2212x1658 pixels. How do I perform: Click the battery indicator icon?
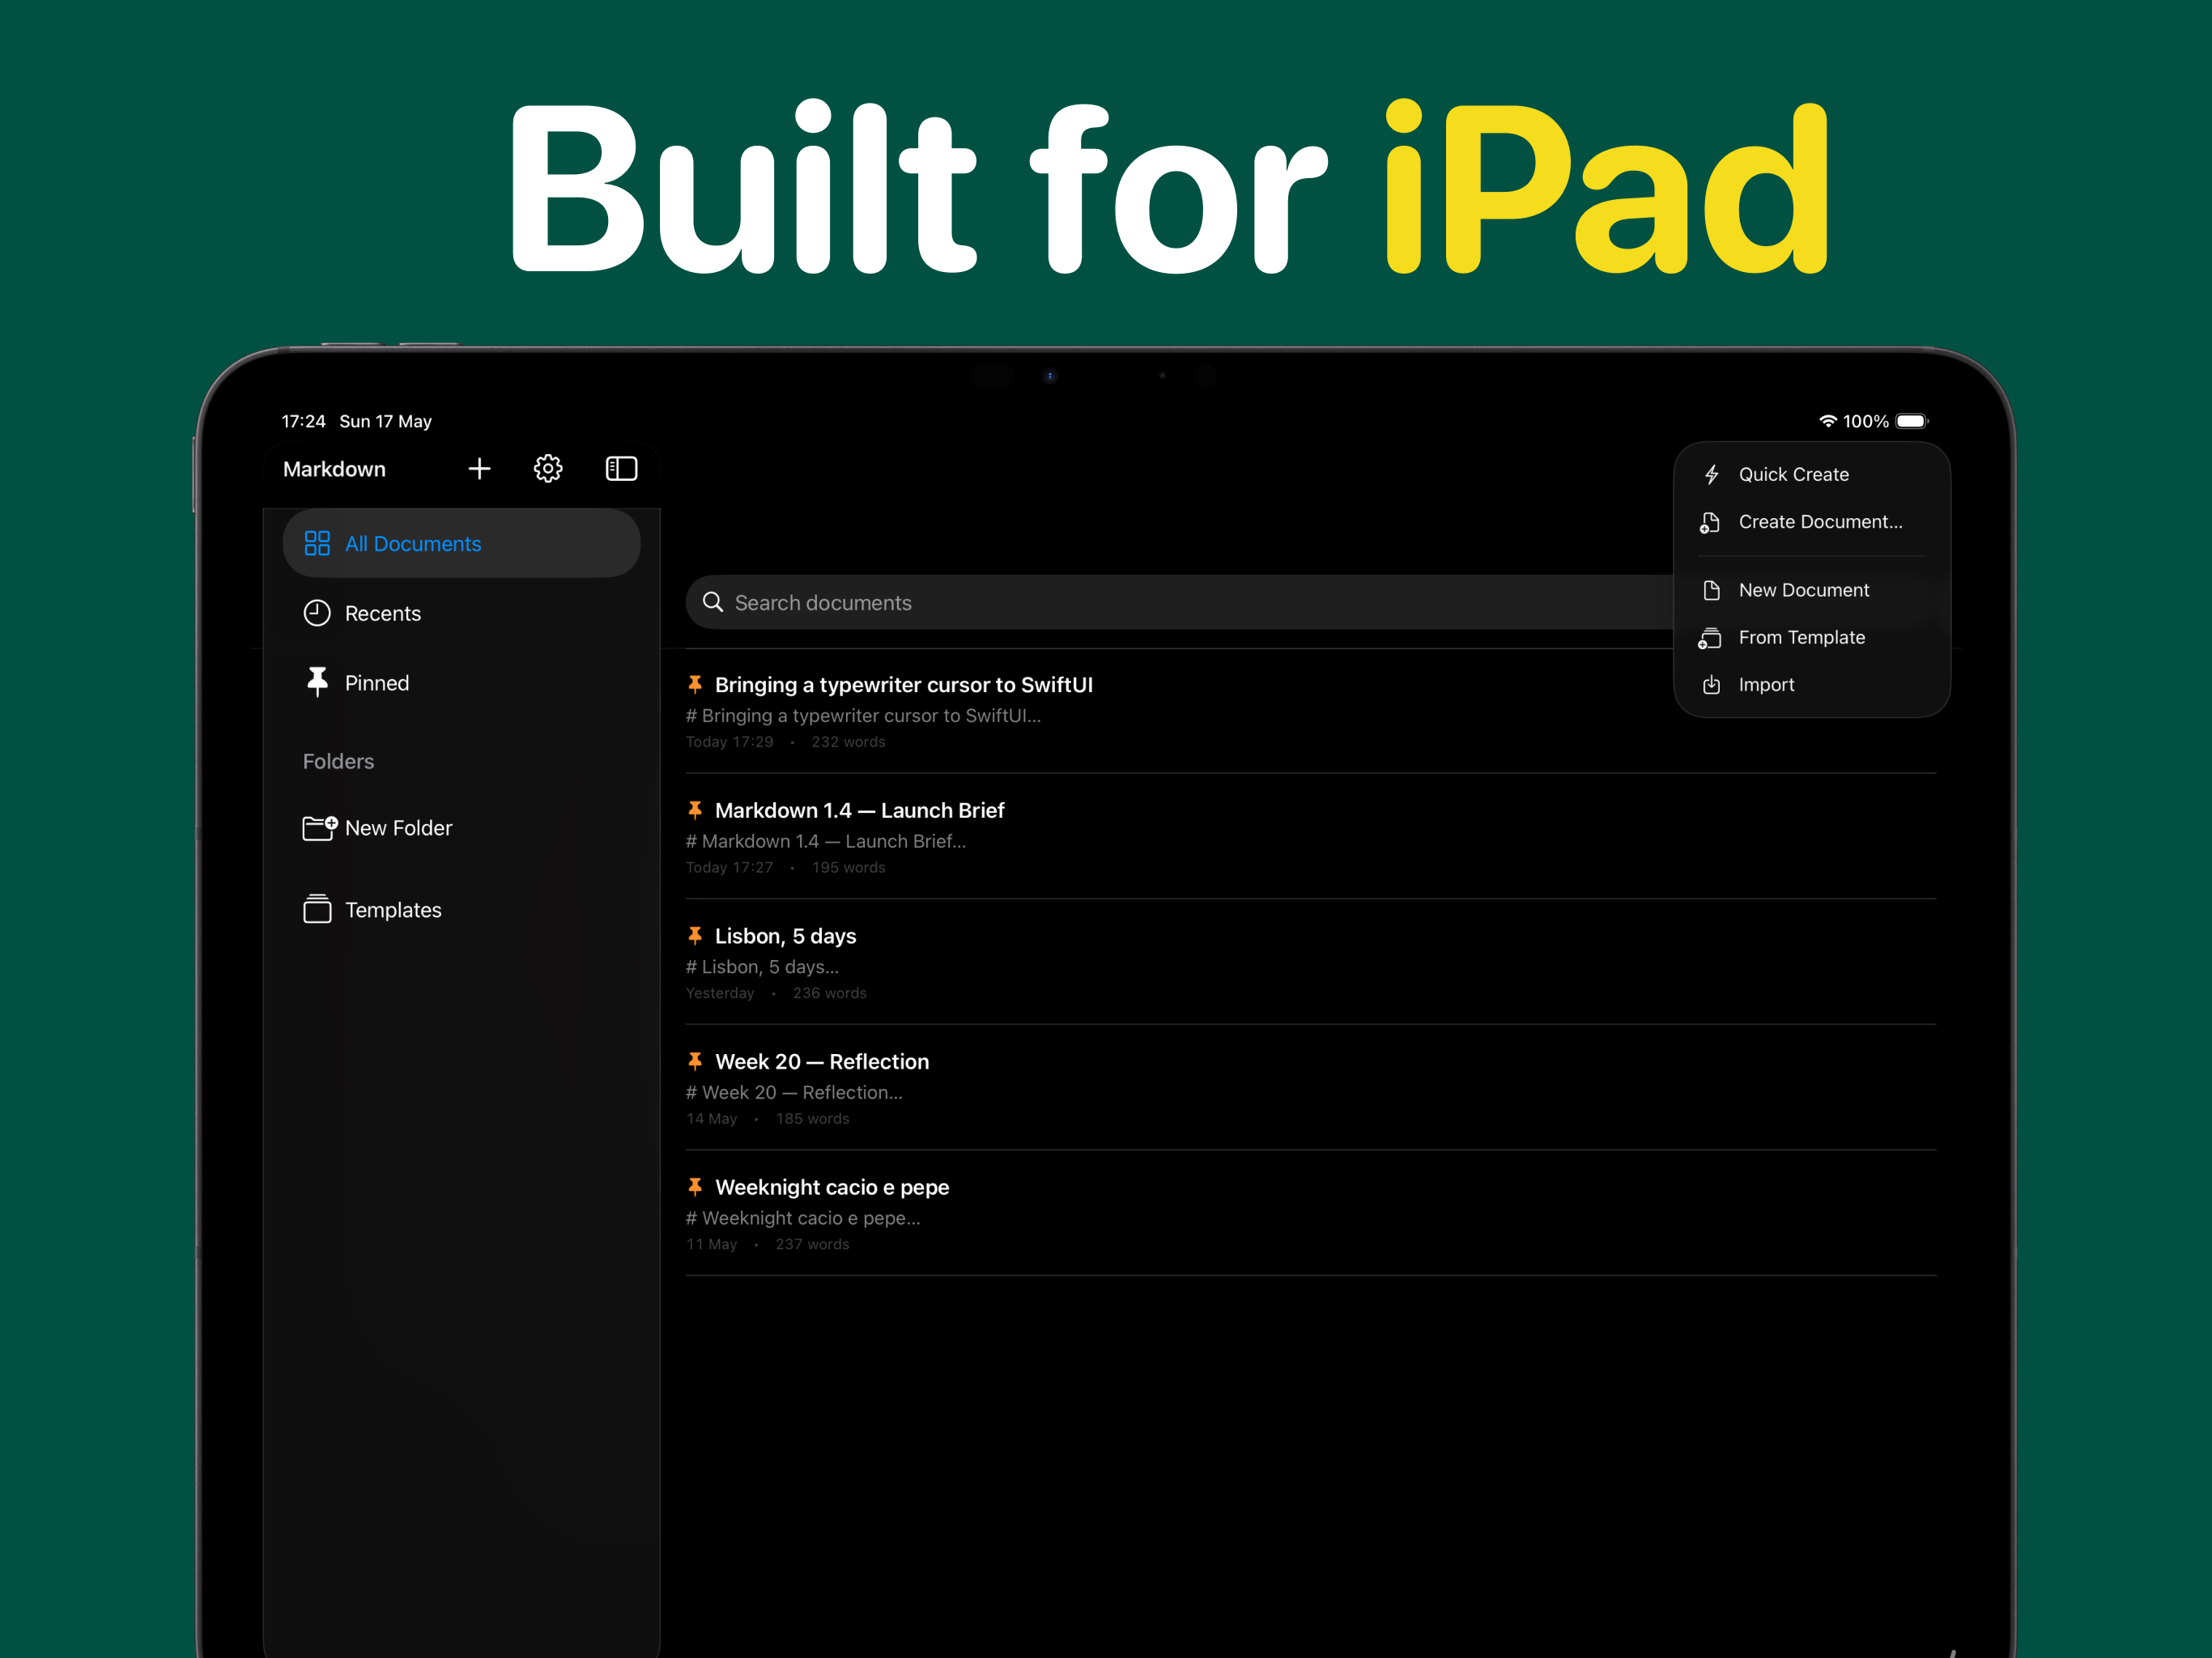pyautogui.click(x=1912, y=421)
